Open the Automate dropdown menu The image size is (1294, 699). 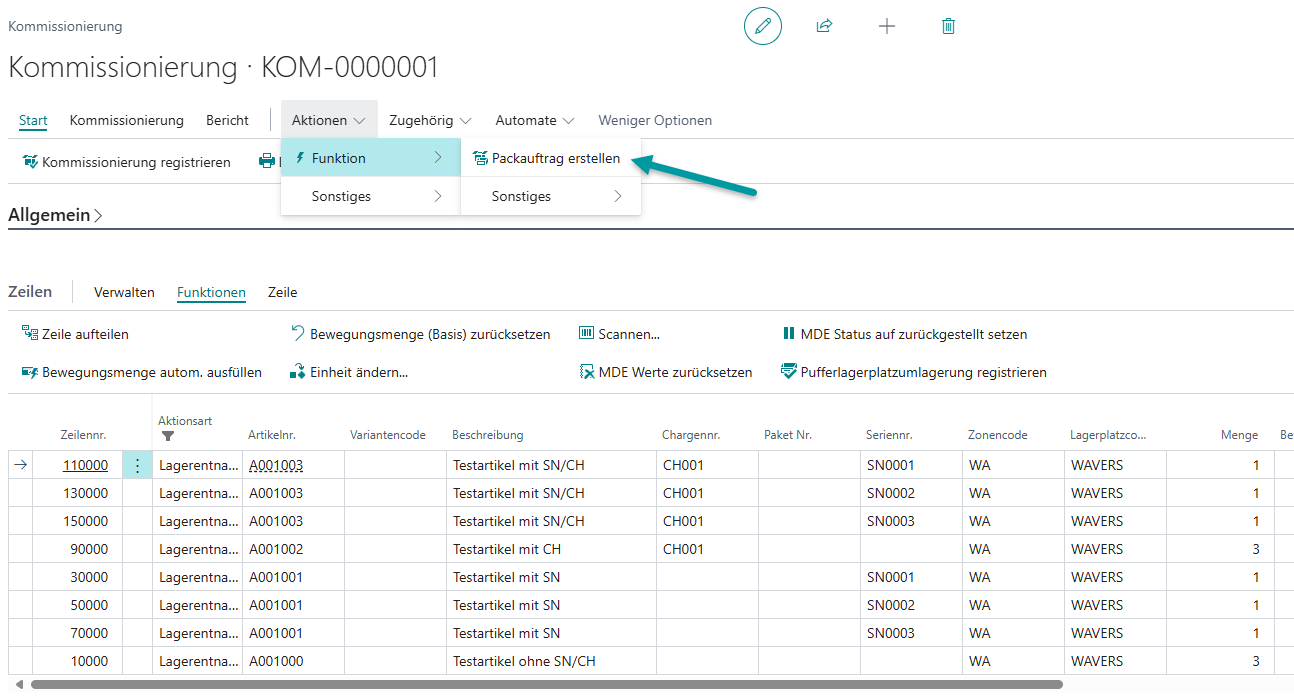(x=535, y=120)
